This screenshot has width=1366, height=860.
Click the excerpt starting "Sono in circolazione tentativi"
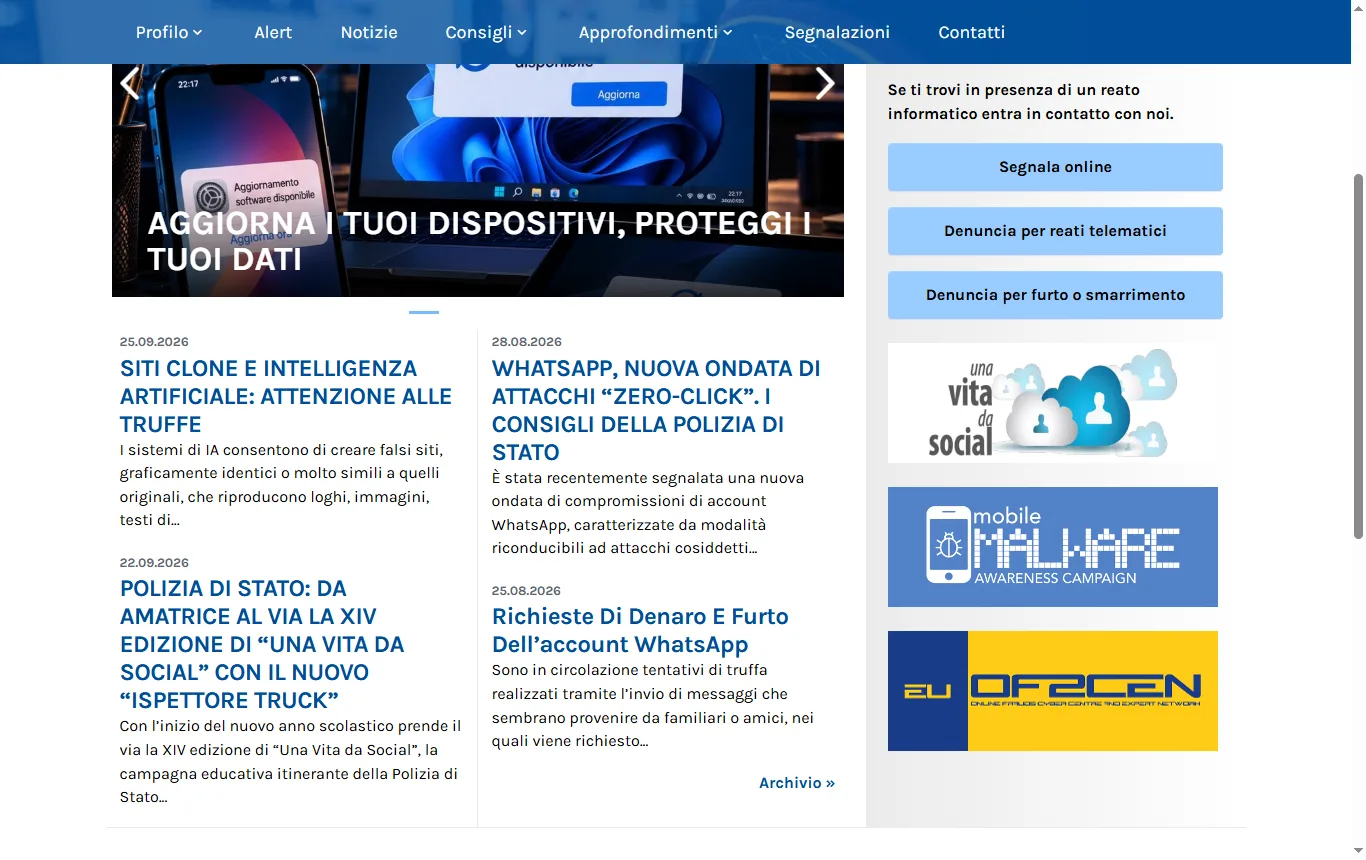click(653, 706)
